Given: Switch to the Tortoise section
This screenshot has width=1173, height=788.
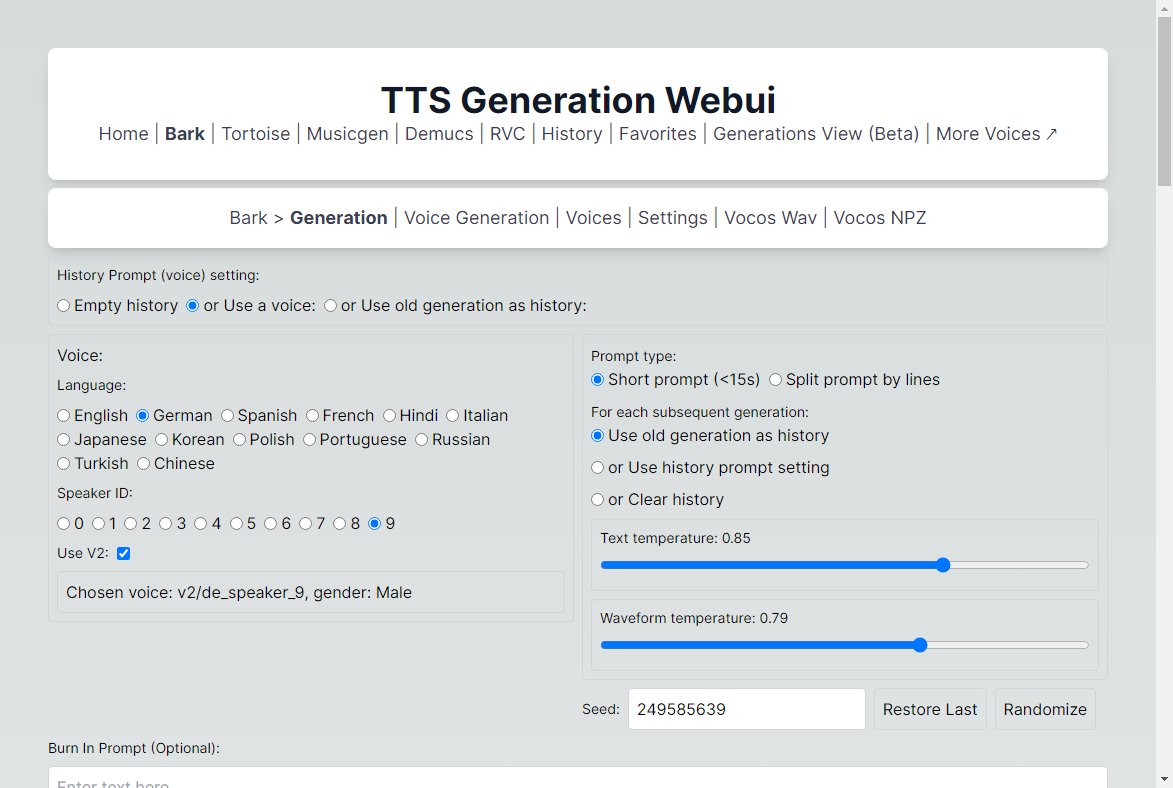Looking at the screenshot, I should pos(256,134).
